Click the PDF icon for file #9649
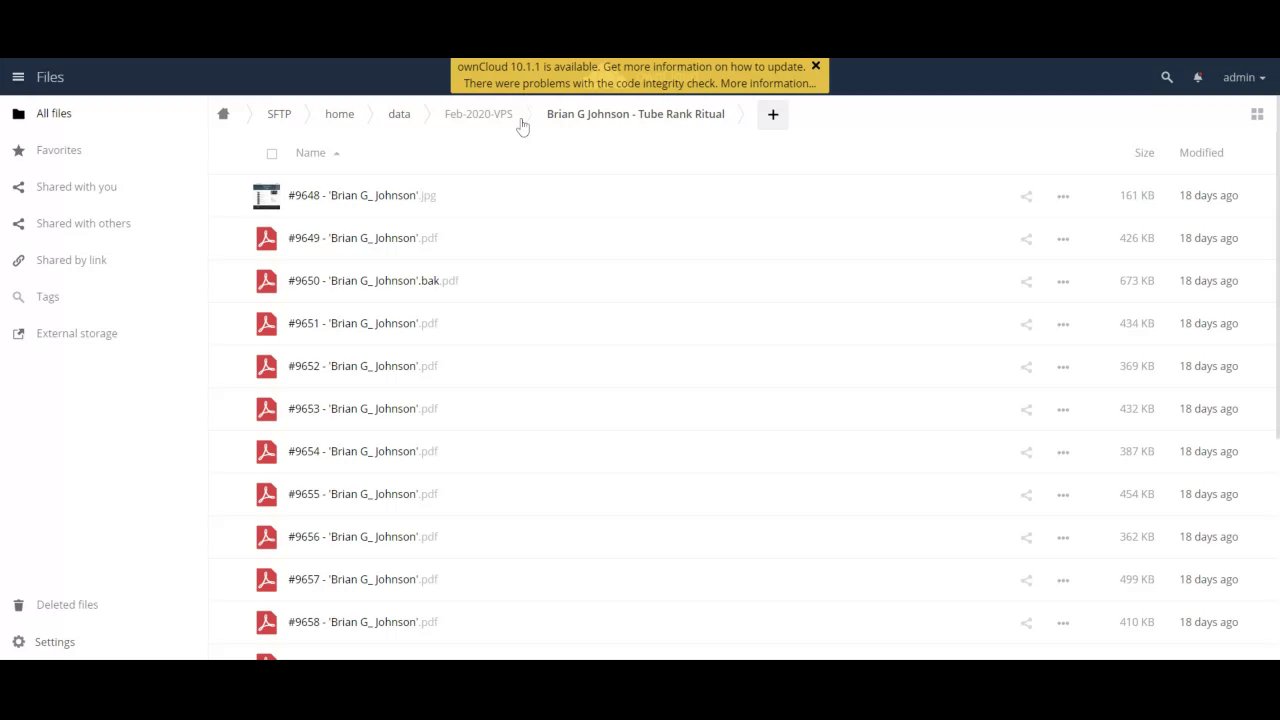Image resolution: width=1280 pixels, height=720 pixels. point(266,239)
